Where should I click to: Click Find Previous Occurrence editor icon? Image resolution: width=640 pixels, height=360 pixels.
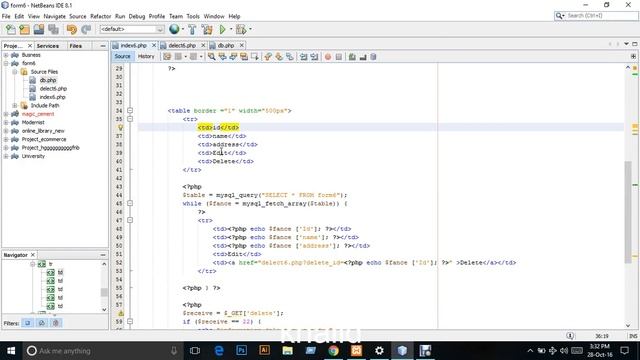tap(222, 57)
